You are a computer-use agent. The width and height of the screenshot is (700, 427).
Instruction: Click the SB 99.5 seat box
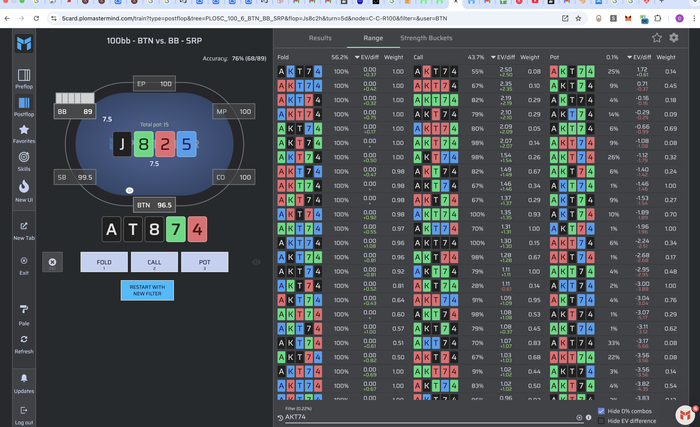tap(75, 177)
